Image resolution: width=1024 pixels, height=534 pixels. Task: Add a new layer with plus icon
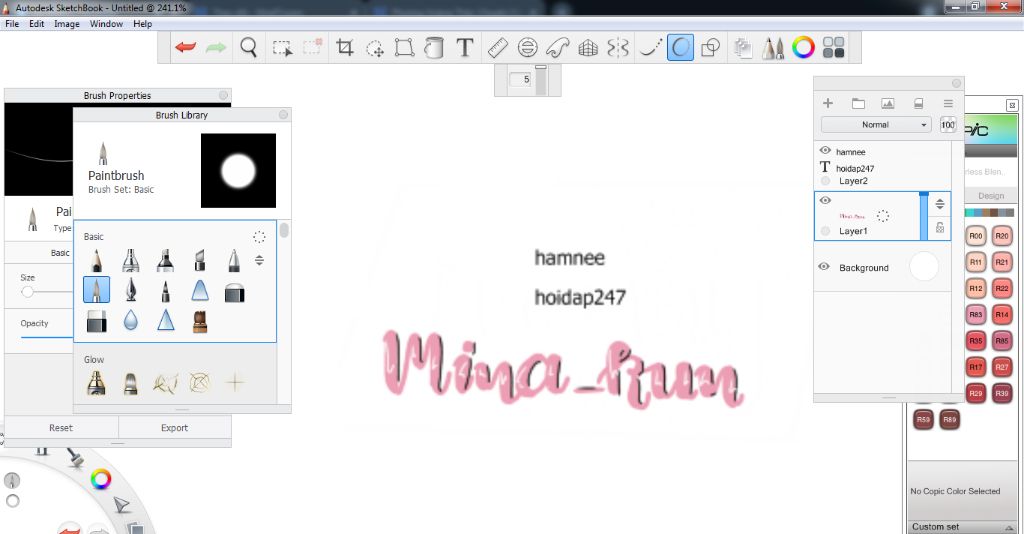coord(827,103)
